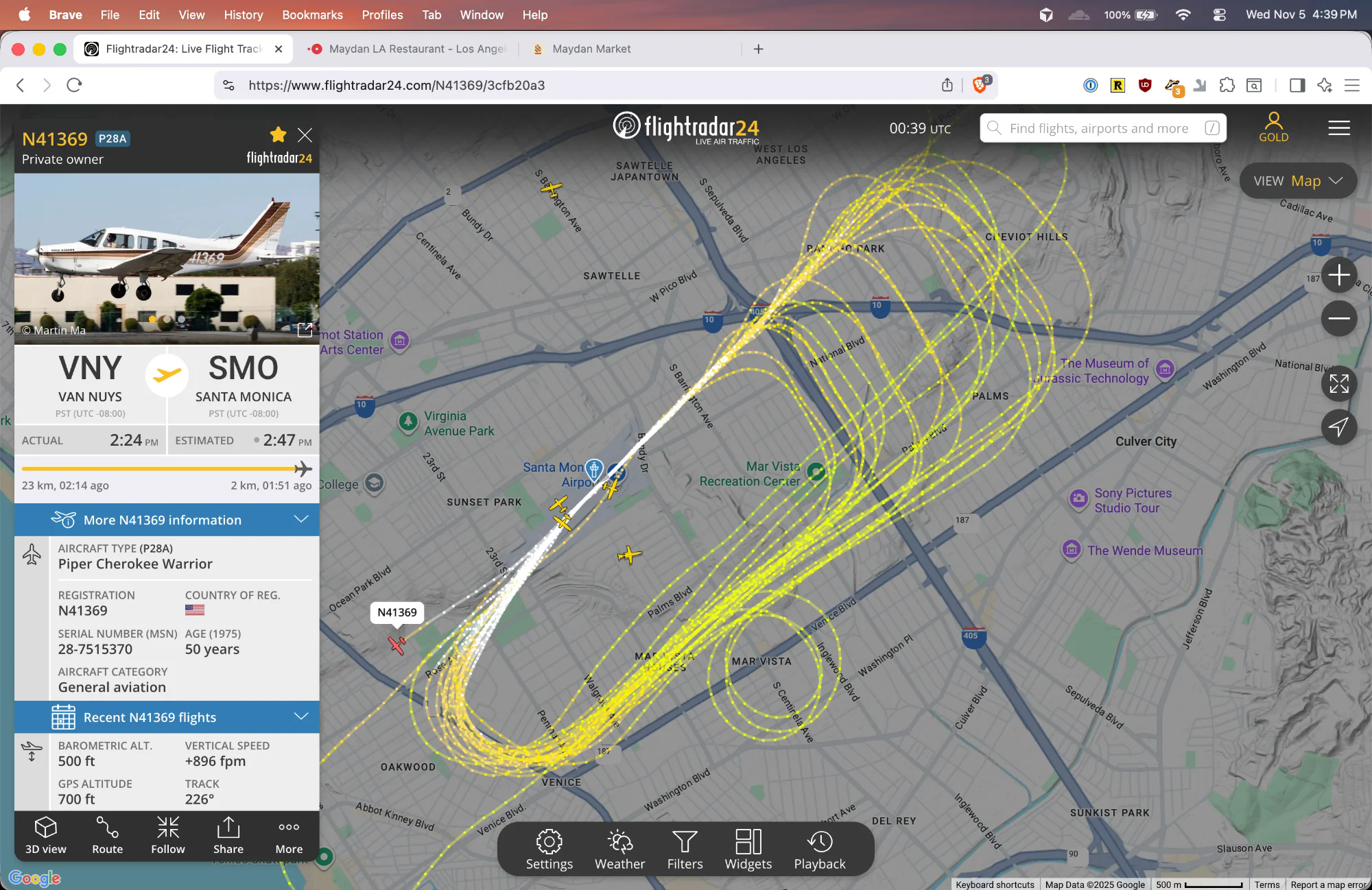Open the map Settings panel
The width and height of the screenshot is (1372, 896).
[x=549, y=849]
